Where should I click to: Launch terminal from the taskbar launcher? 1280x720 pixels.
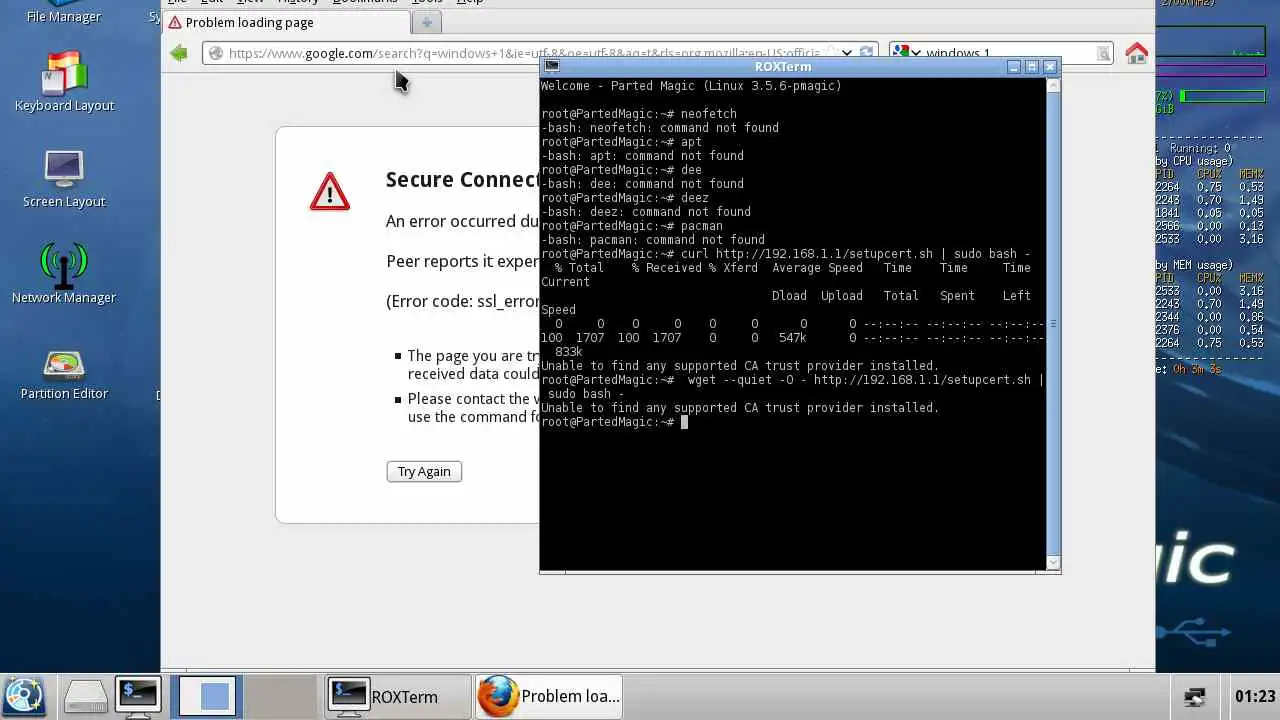coord(138,696)
